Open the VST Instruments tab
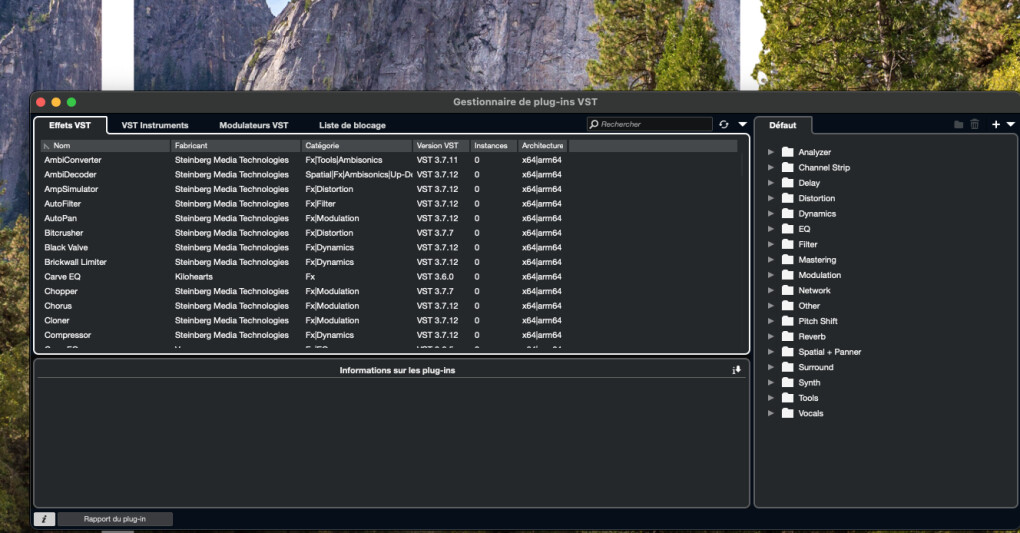 (155, 125)
